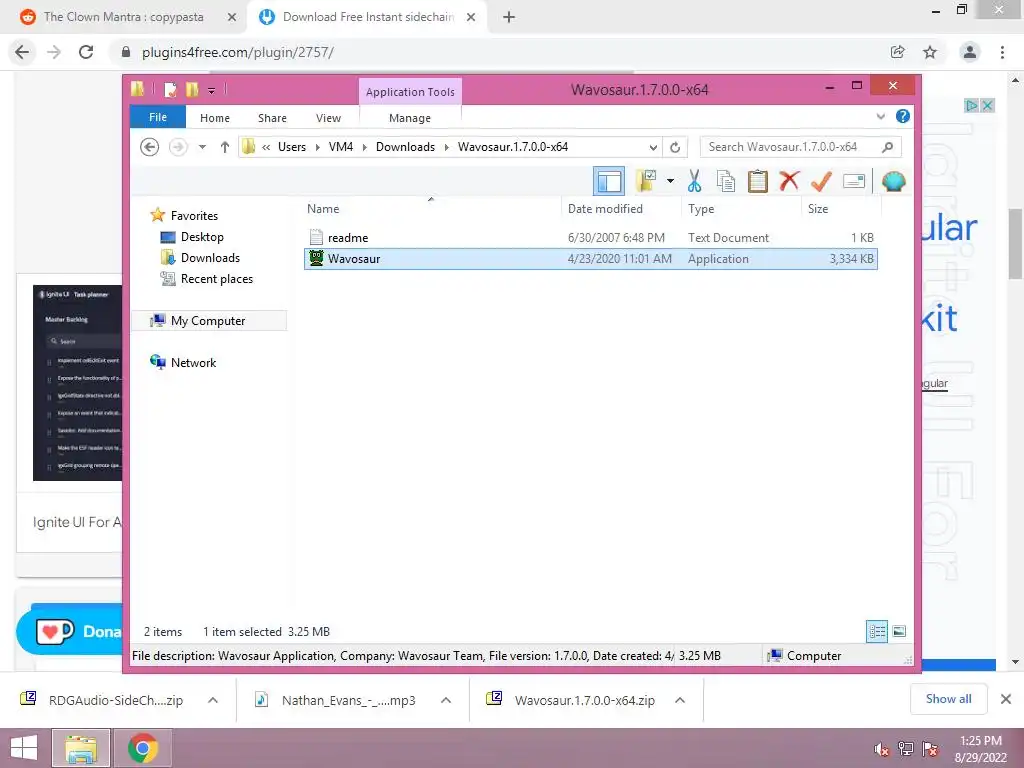Screen dimensions: 1024x768
Task: Go up one folder level arrow
Action: [225, 147]
